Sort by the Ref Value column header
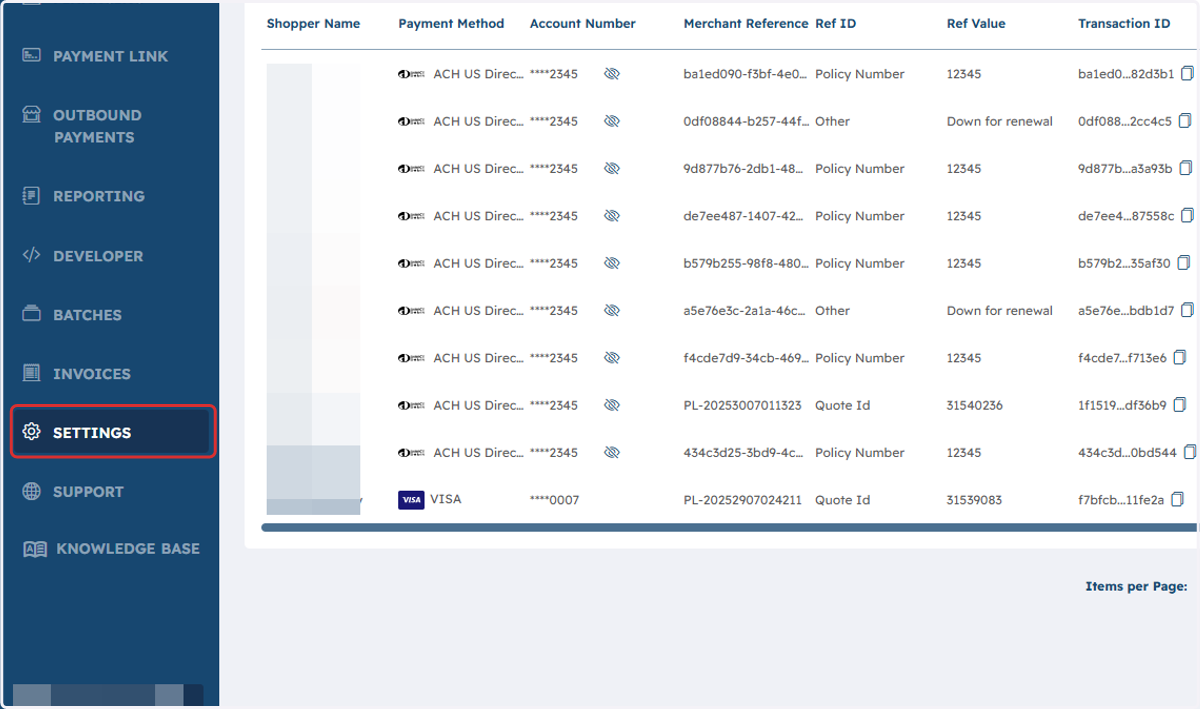The width and height of the screenshot is (1200, 709). tap(976, 24)
